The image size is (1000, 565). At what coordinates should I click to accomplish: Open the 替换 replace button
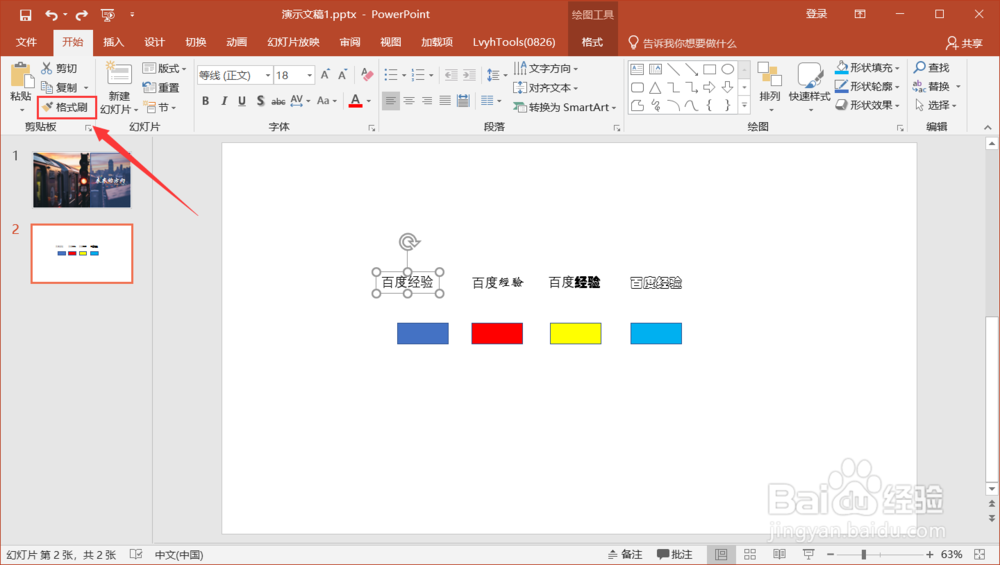(932, 86)
